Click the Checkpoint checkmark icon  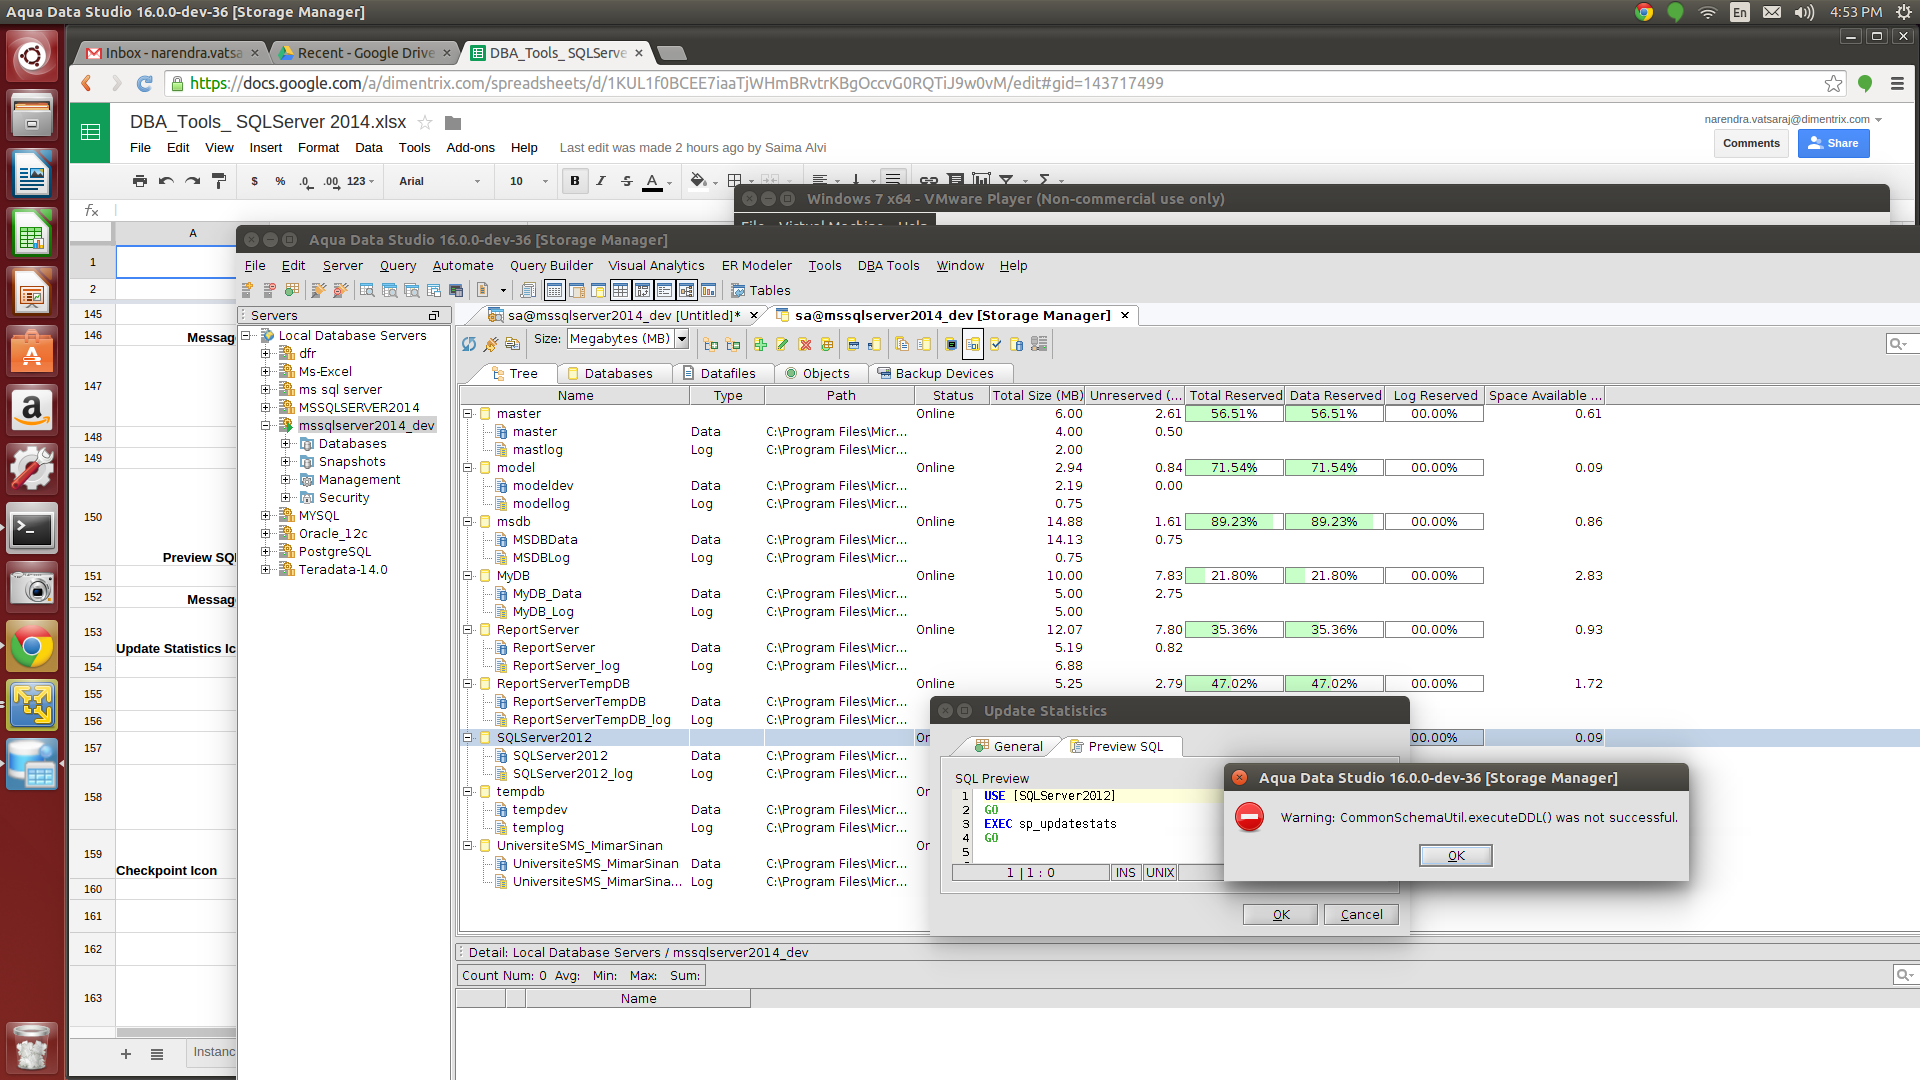[995, 344]
